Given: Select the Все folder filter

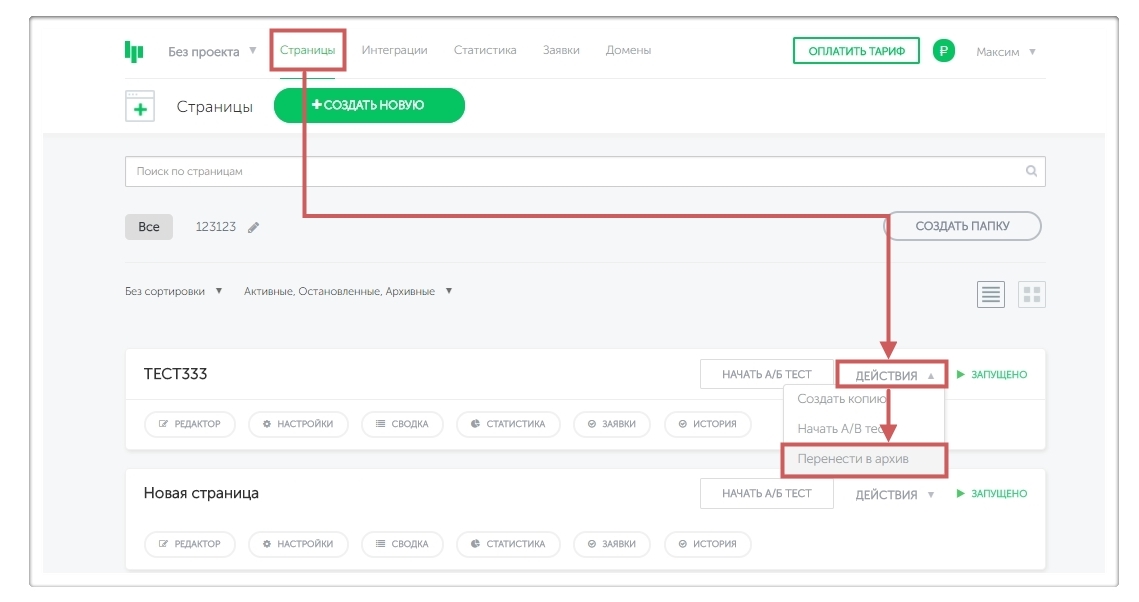Looking at the screenshot, I should [x=149, y=227].
